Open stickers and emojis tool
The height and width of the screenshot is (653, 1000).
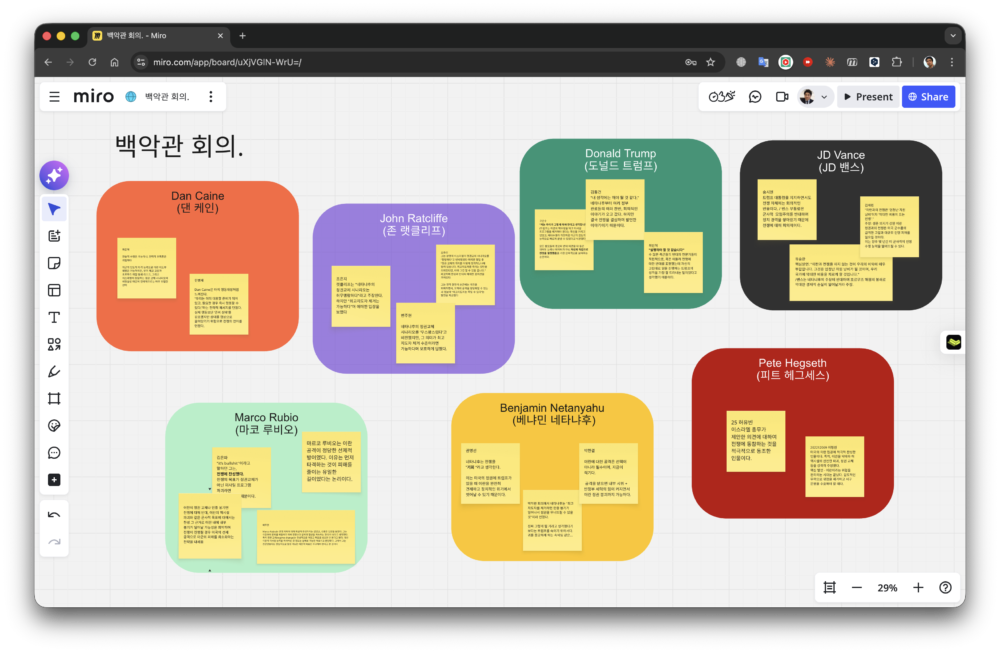click(54, 425)
